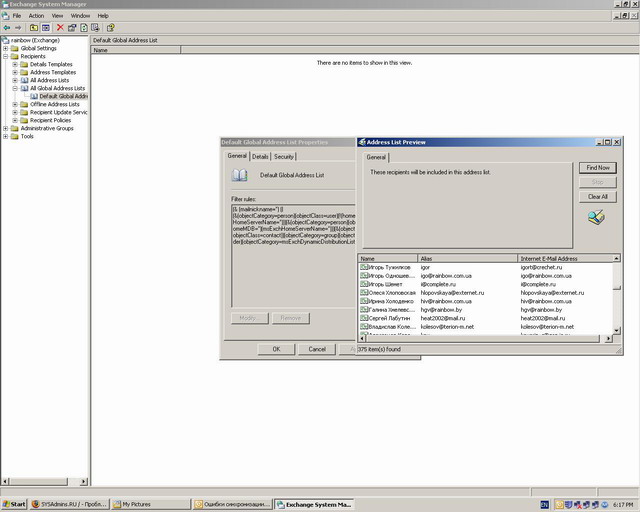
Task: Expand the Administrative Groups node
Action: coord(6,128)
